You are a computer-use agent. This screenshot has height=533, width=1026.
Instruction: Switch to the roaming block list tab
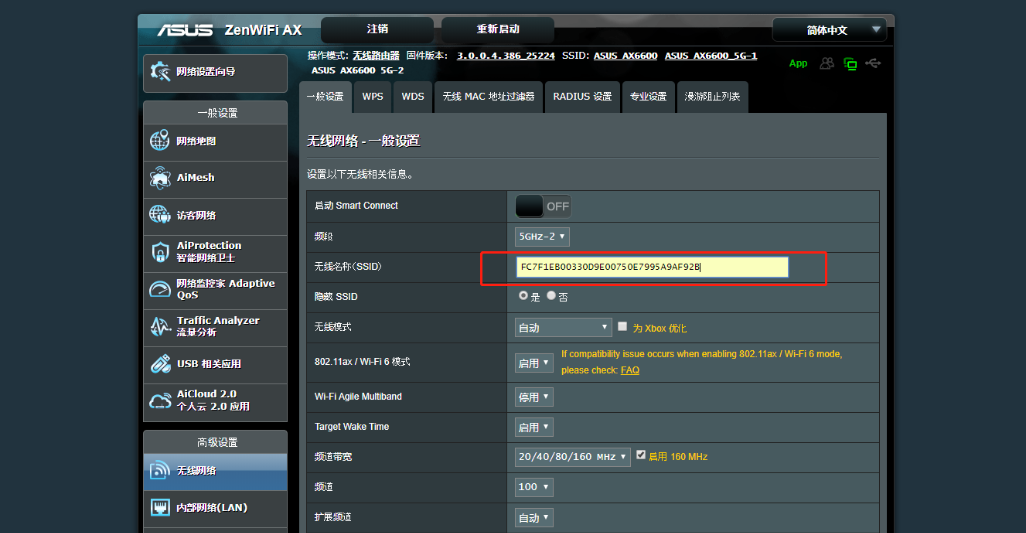(713, 97)
